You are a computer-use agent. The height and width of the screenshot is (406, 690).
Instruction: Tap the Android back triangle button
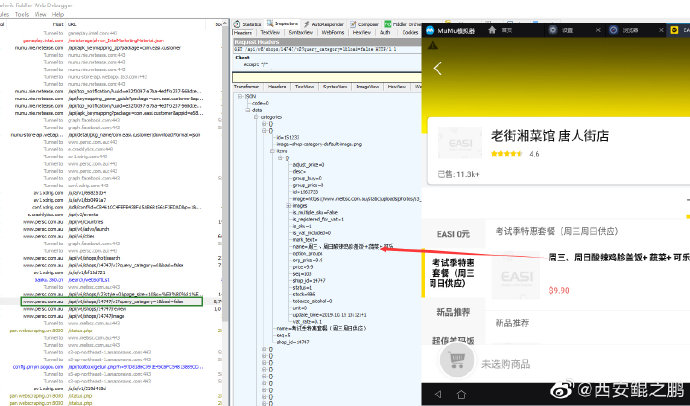coord(437,395)
